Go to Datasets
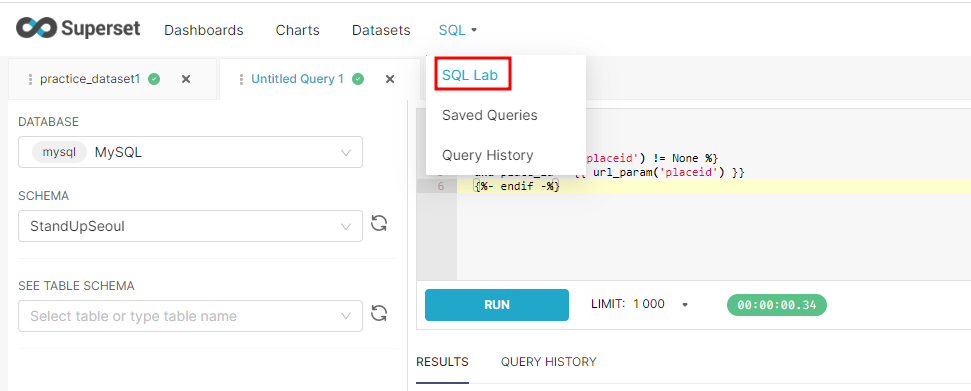The height and width of the screenshot is (391, 971). pyautogui.click(x=381, y=30)
